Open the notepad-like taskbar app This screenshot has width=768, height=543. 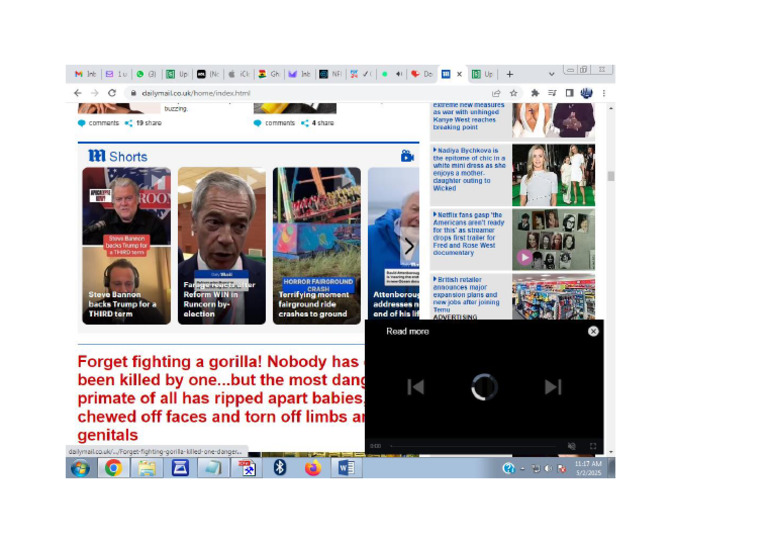[213, 469]
